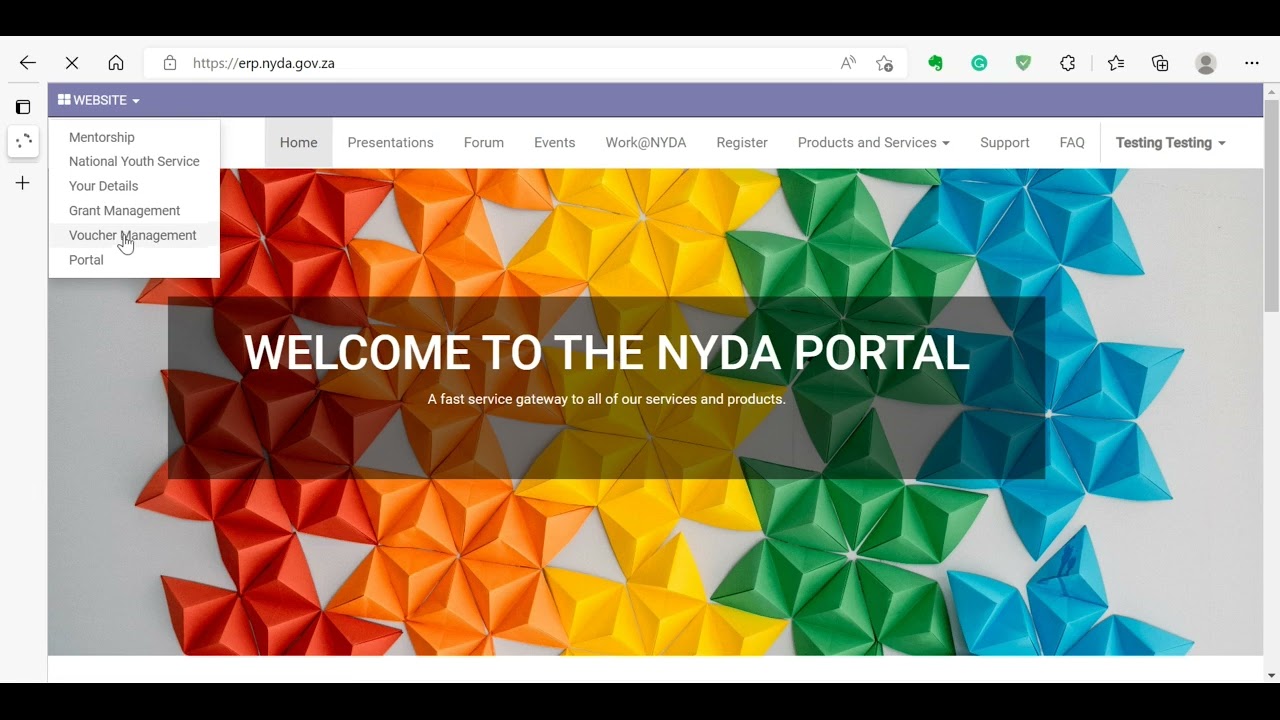Go to the Home nav tab

click(298, 143)
